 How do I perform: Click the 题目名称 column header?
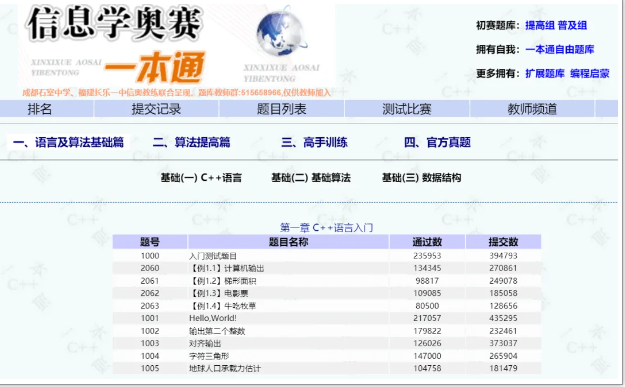point(289,242)
